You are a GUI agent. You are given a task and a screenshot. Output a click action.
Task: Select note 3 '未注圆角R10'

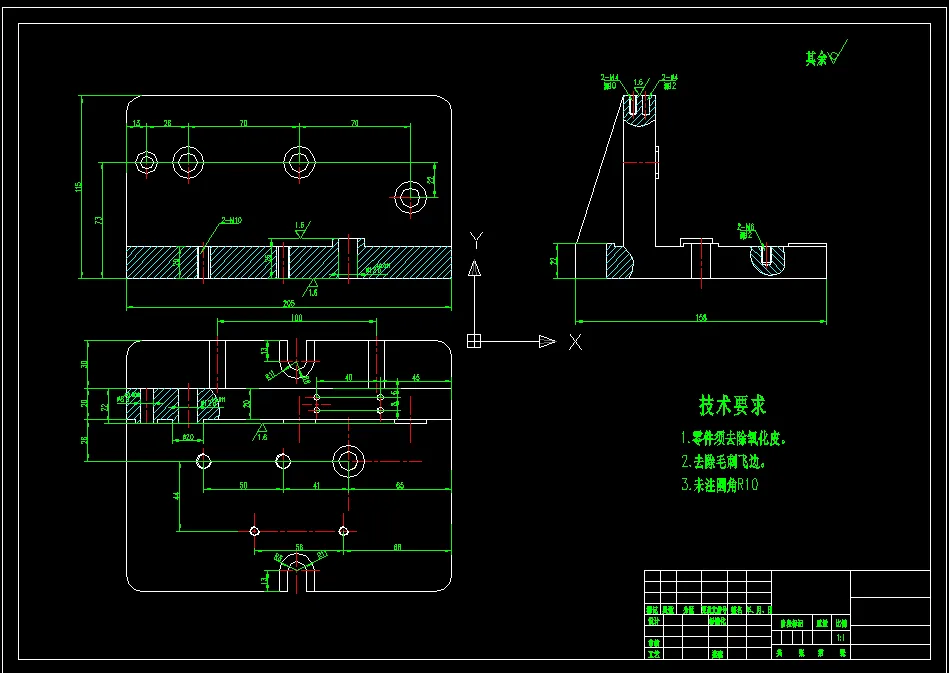720,485
